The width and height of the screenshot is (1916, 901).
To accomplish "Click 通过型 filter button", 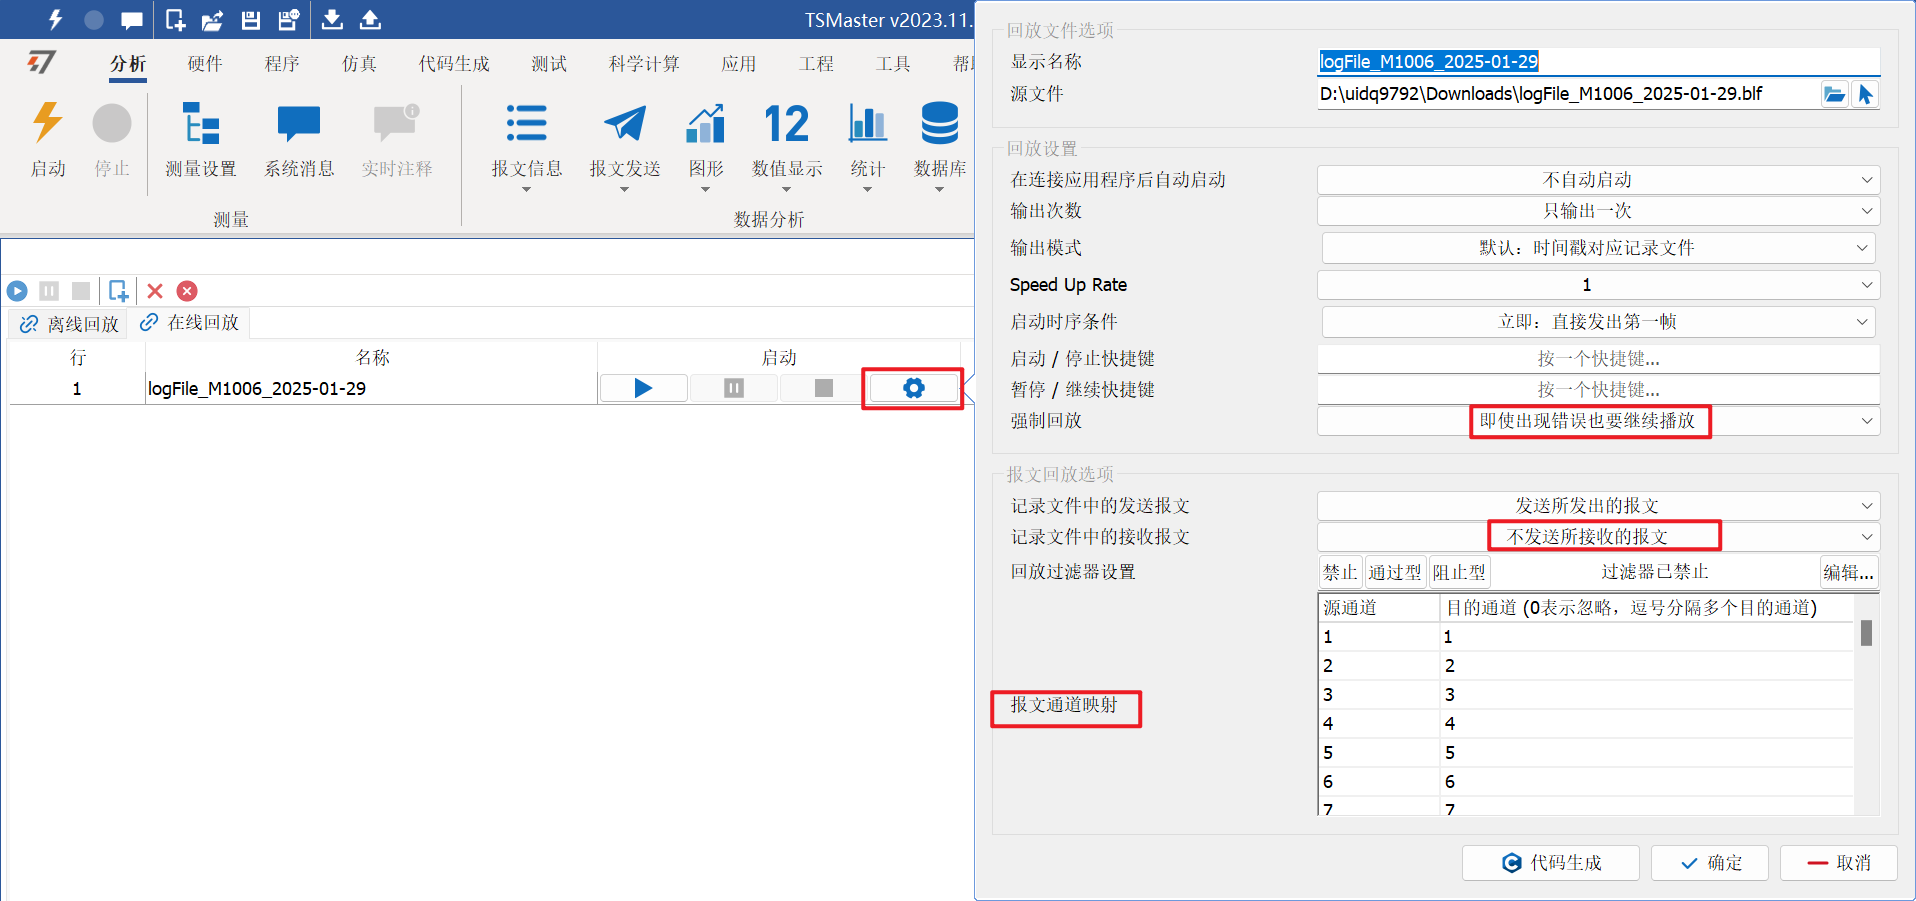I will coord(1395,572).
